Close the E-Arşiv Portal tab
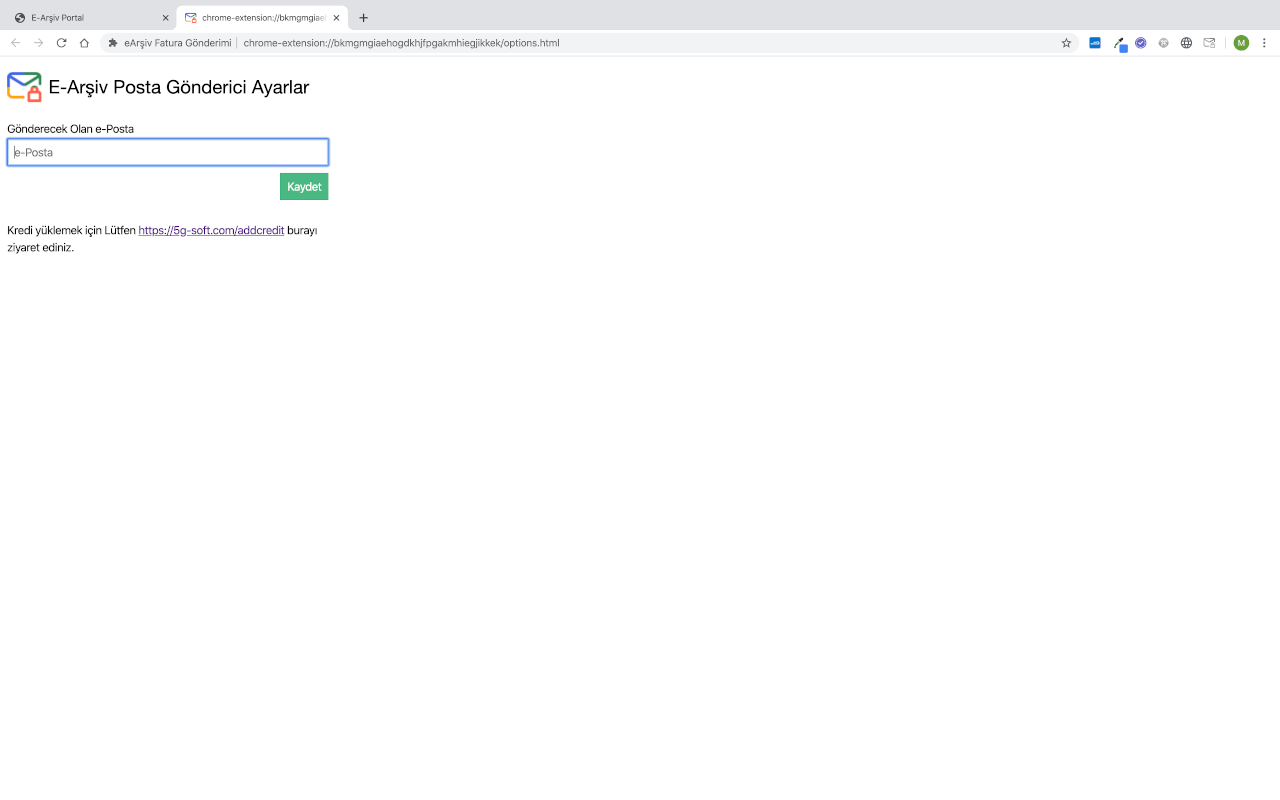 point(165,17)
